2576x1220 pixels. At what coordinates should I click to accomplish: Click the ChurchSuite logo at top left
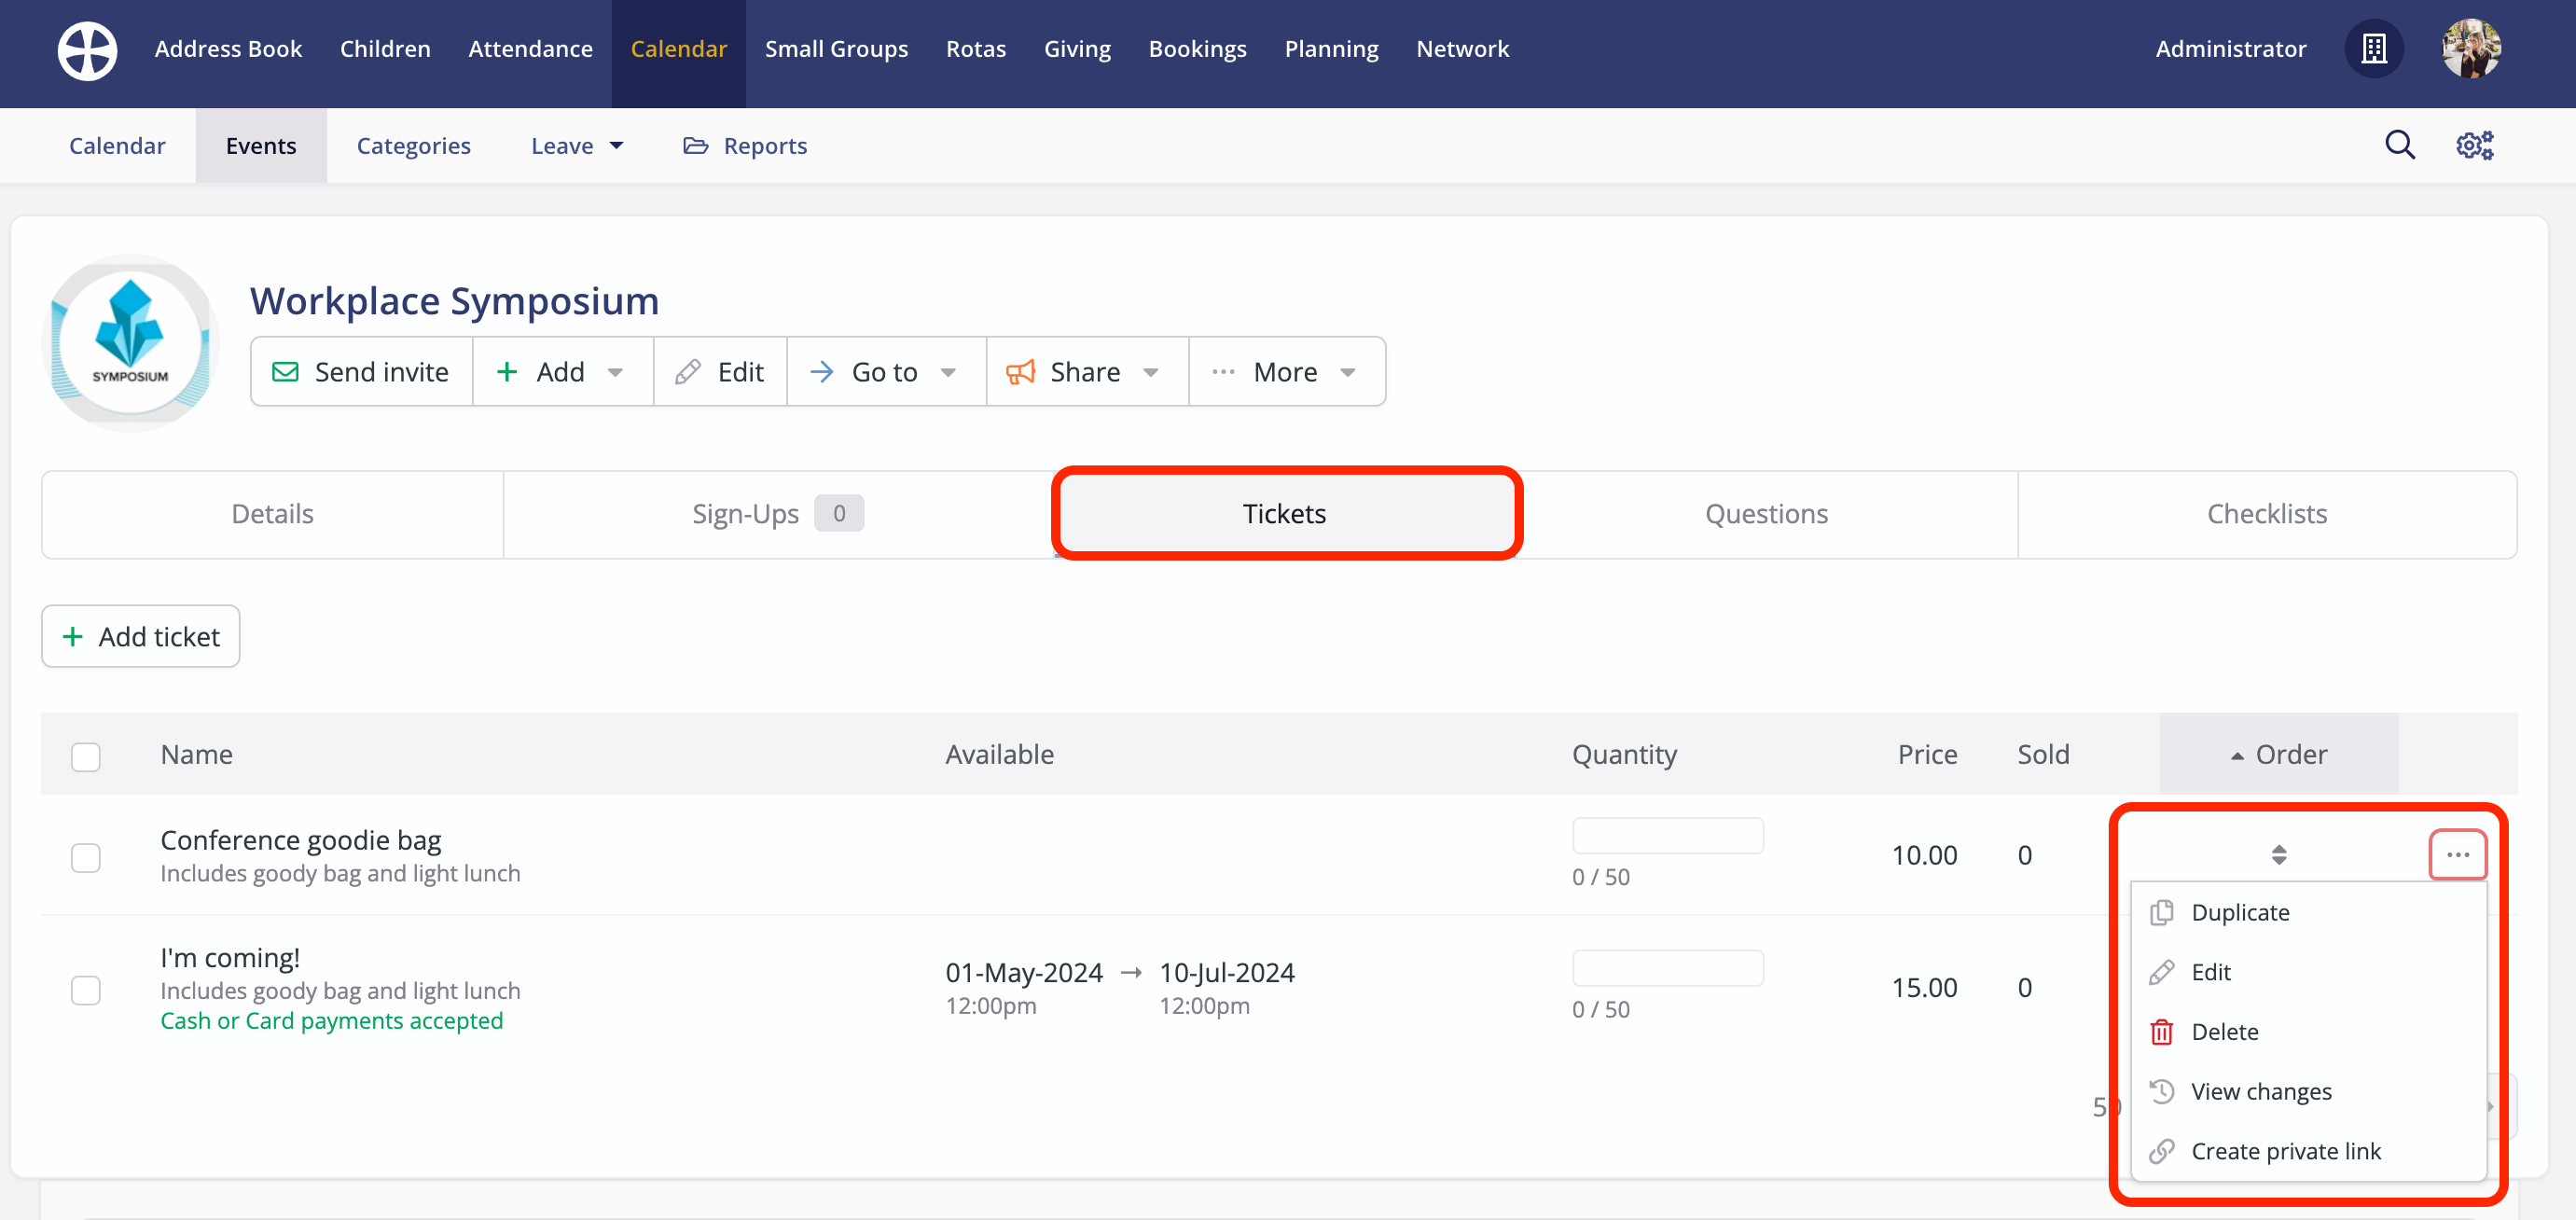tap(87, 49)
